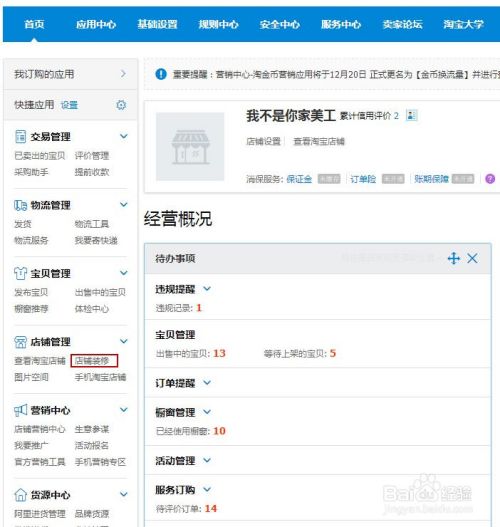Open 我要寄快递

[x=96, y=240]
